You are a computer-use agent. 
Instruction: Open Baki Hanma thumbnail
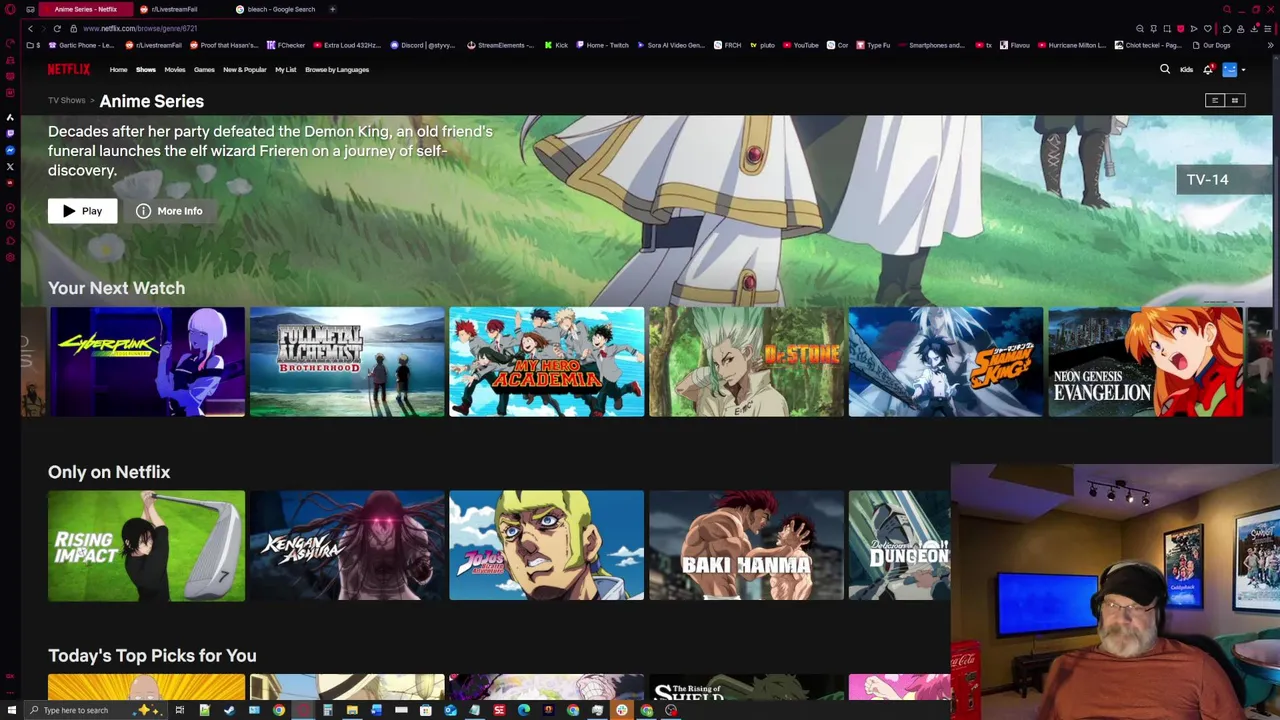click(746, 546)
